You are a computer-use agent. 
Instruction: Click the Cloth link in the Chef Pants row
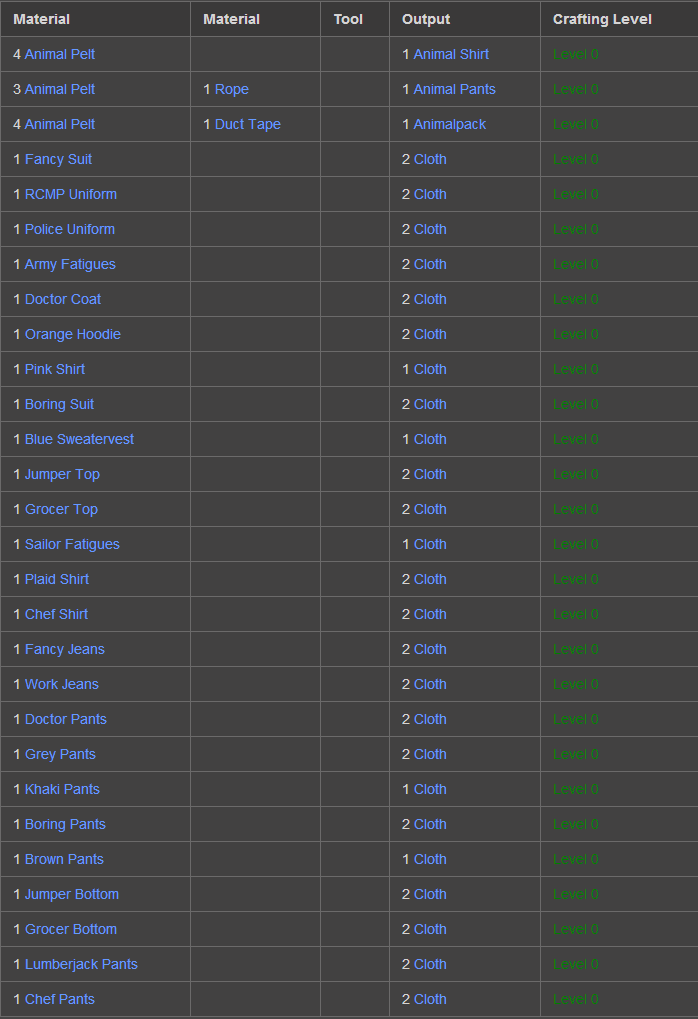click(430, 1000)
